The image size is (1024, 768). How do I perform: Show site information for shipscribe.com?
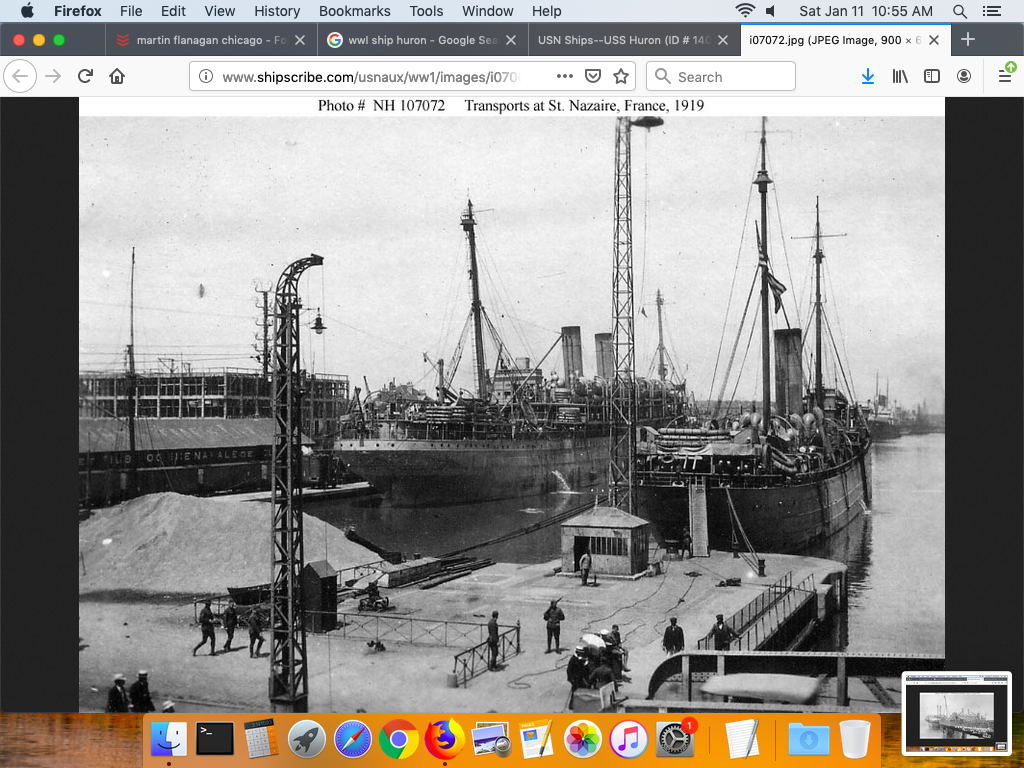[205, 77]
